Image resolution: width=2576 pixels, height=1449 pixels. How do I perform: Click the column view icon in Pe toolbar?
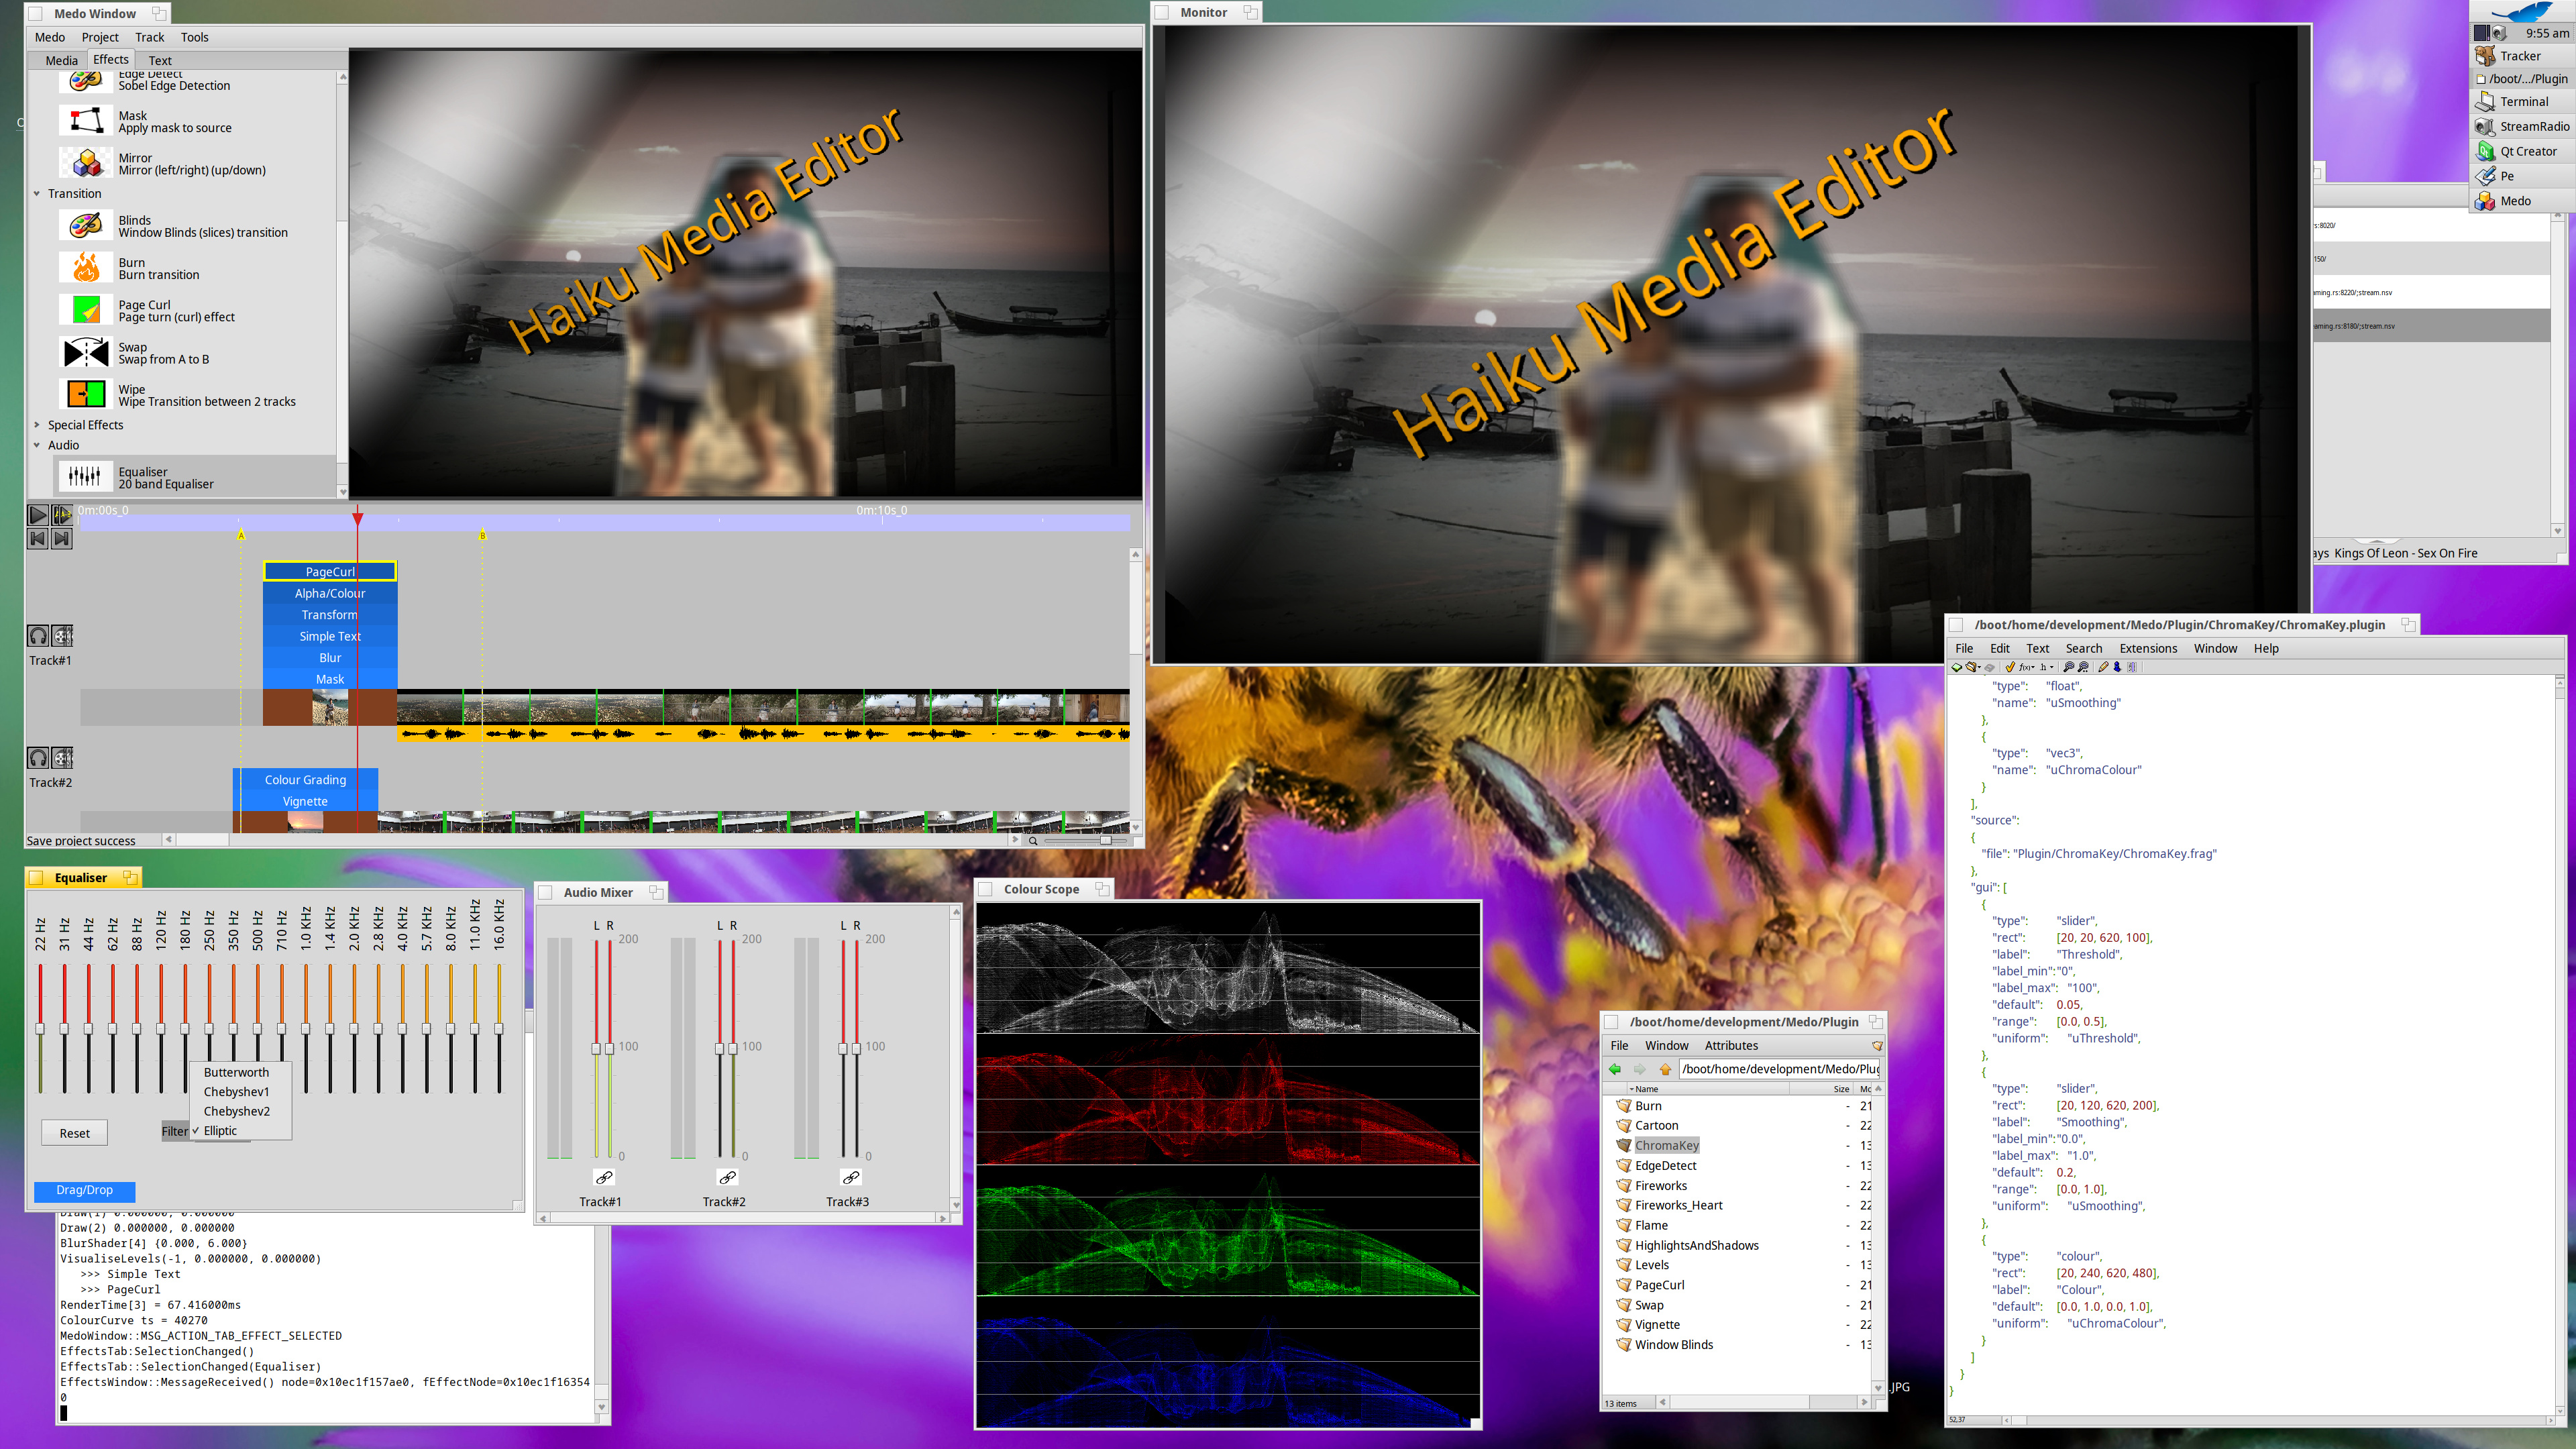pos(2132,667)
